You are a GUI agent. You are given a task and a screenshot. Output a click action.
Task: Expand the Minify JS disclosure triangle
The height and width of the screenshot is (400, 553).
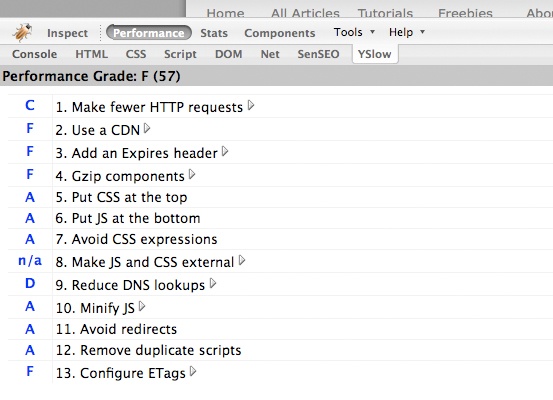coord(142,306)
